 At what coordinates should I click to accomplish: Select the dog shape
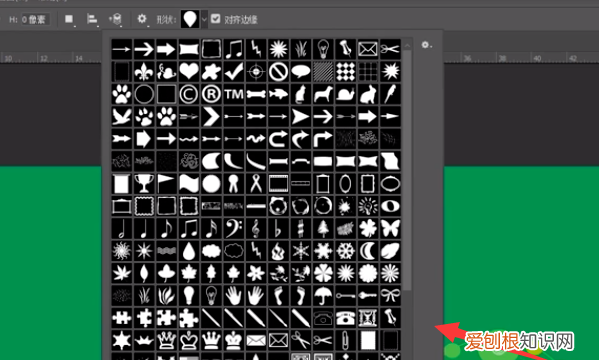coord(323,94)
